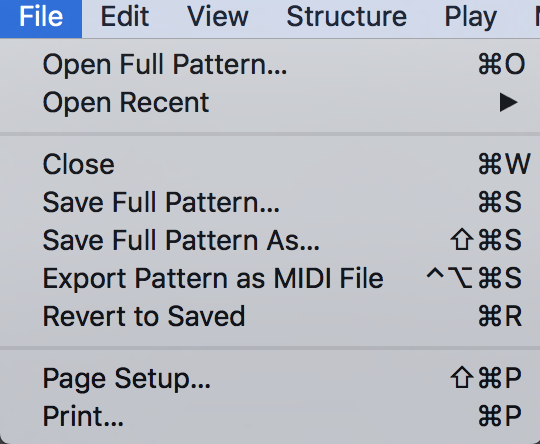Choose Open Full Pattern… menu entry
Screen dimensions: 540x444
tap(270, 64)
